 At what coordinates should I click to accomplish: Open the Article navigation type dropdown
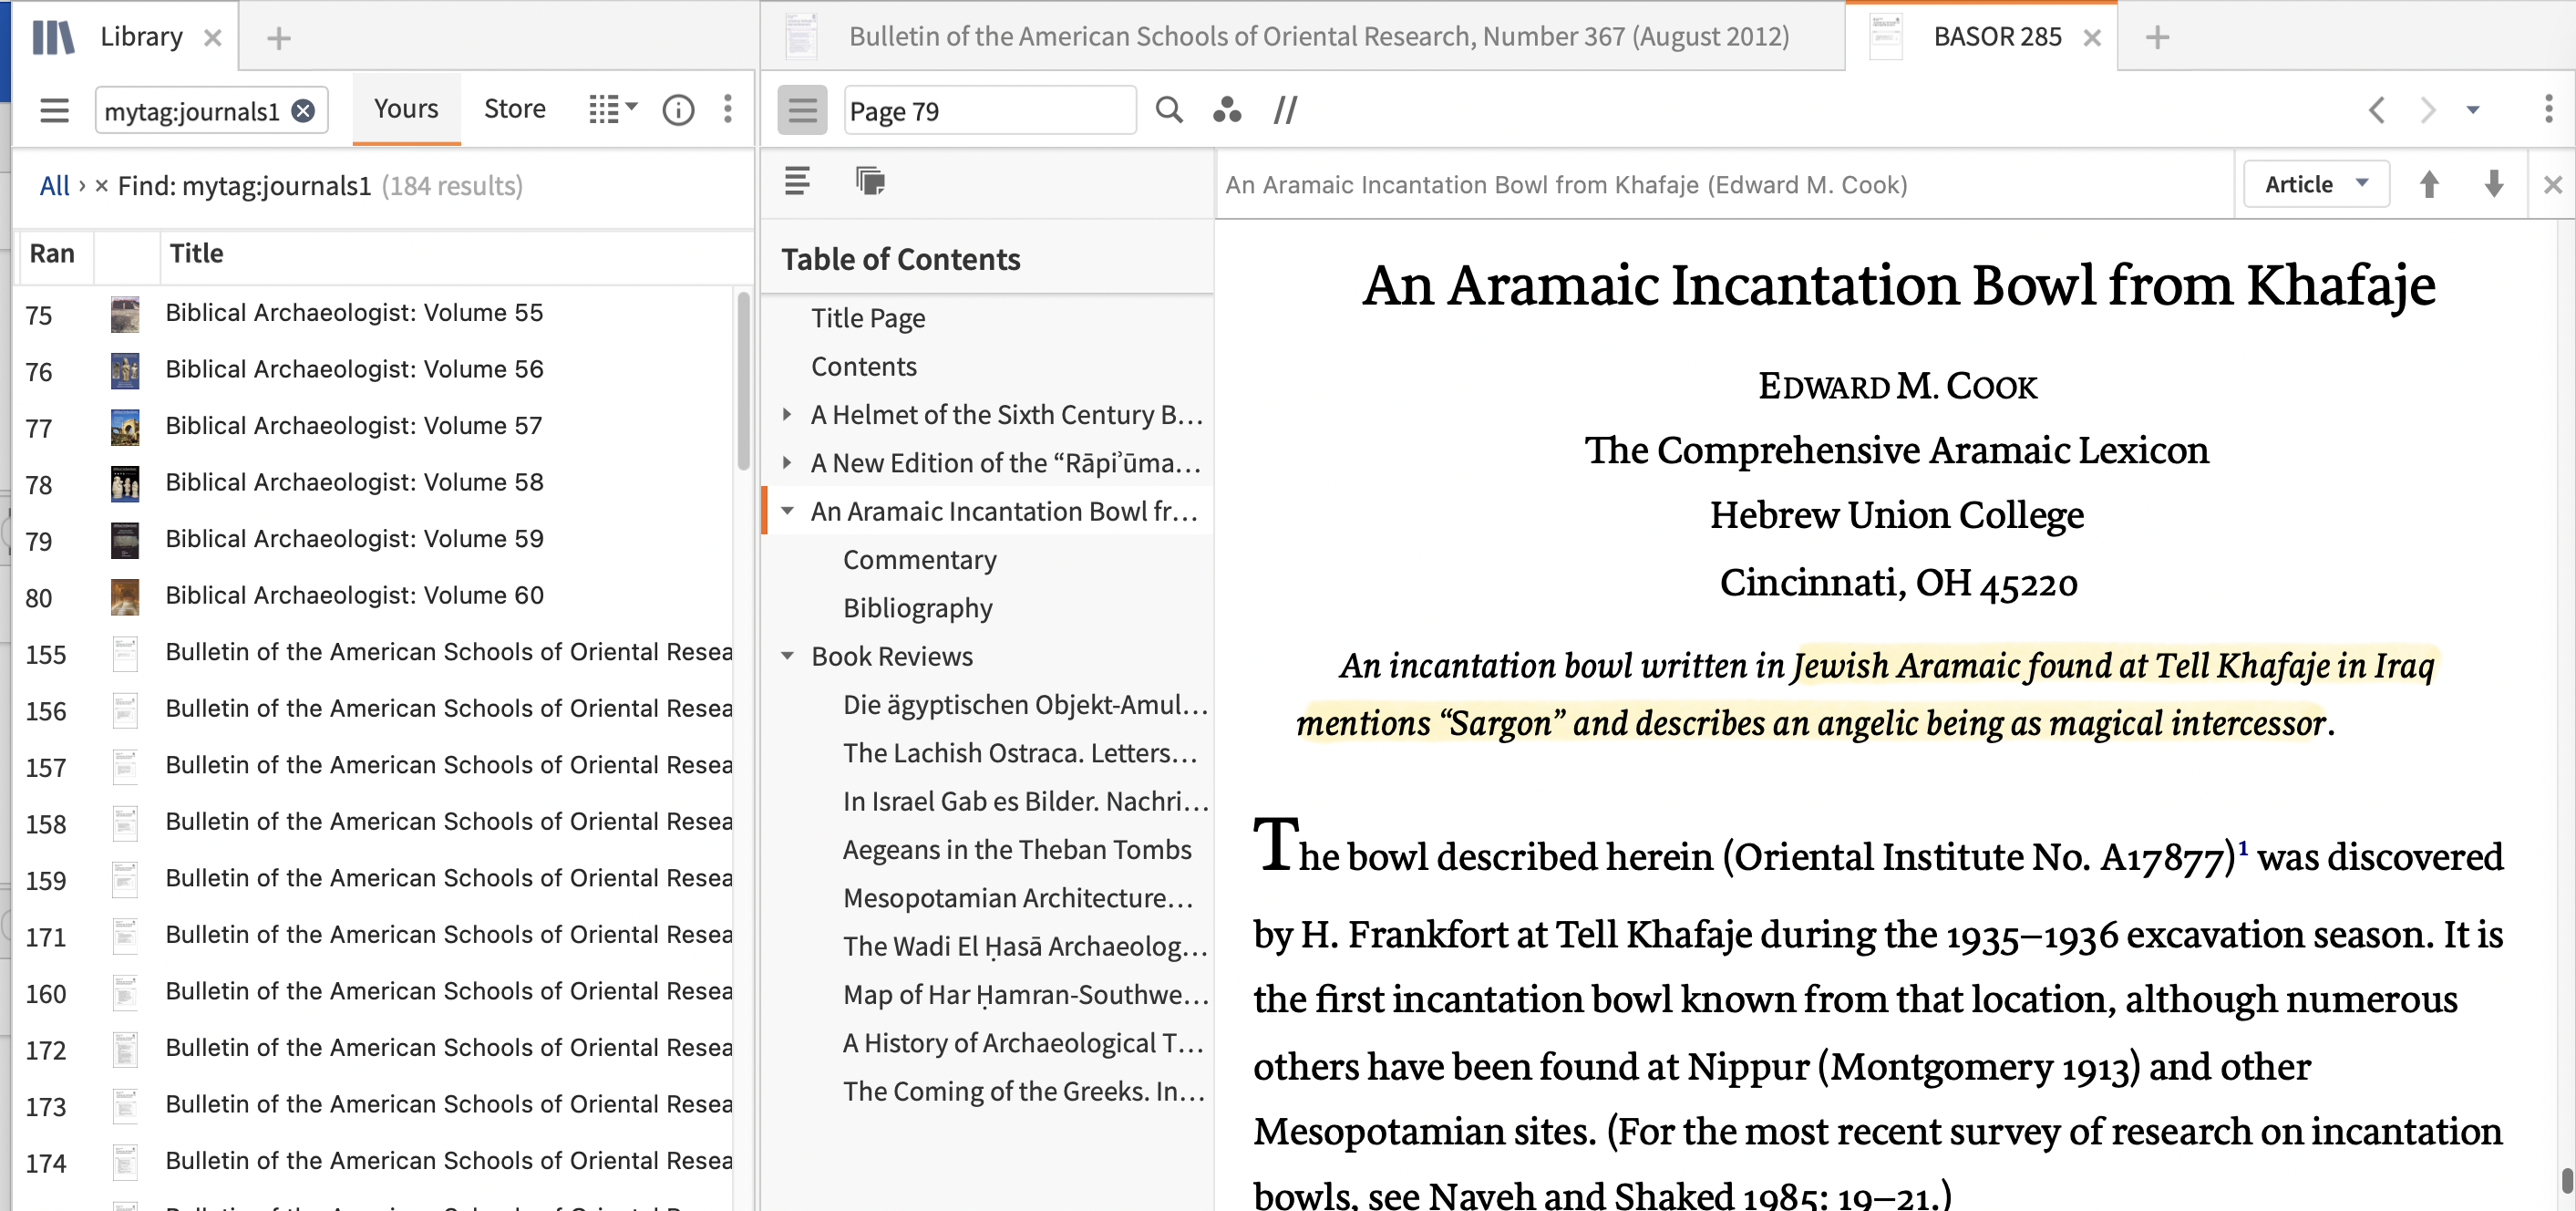[2315, 184]
